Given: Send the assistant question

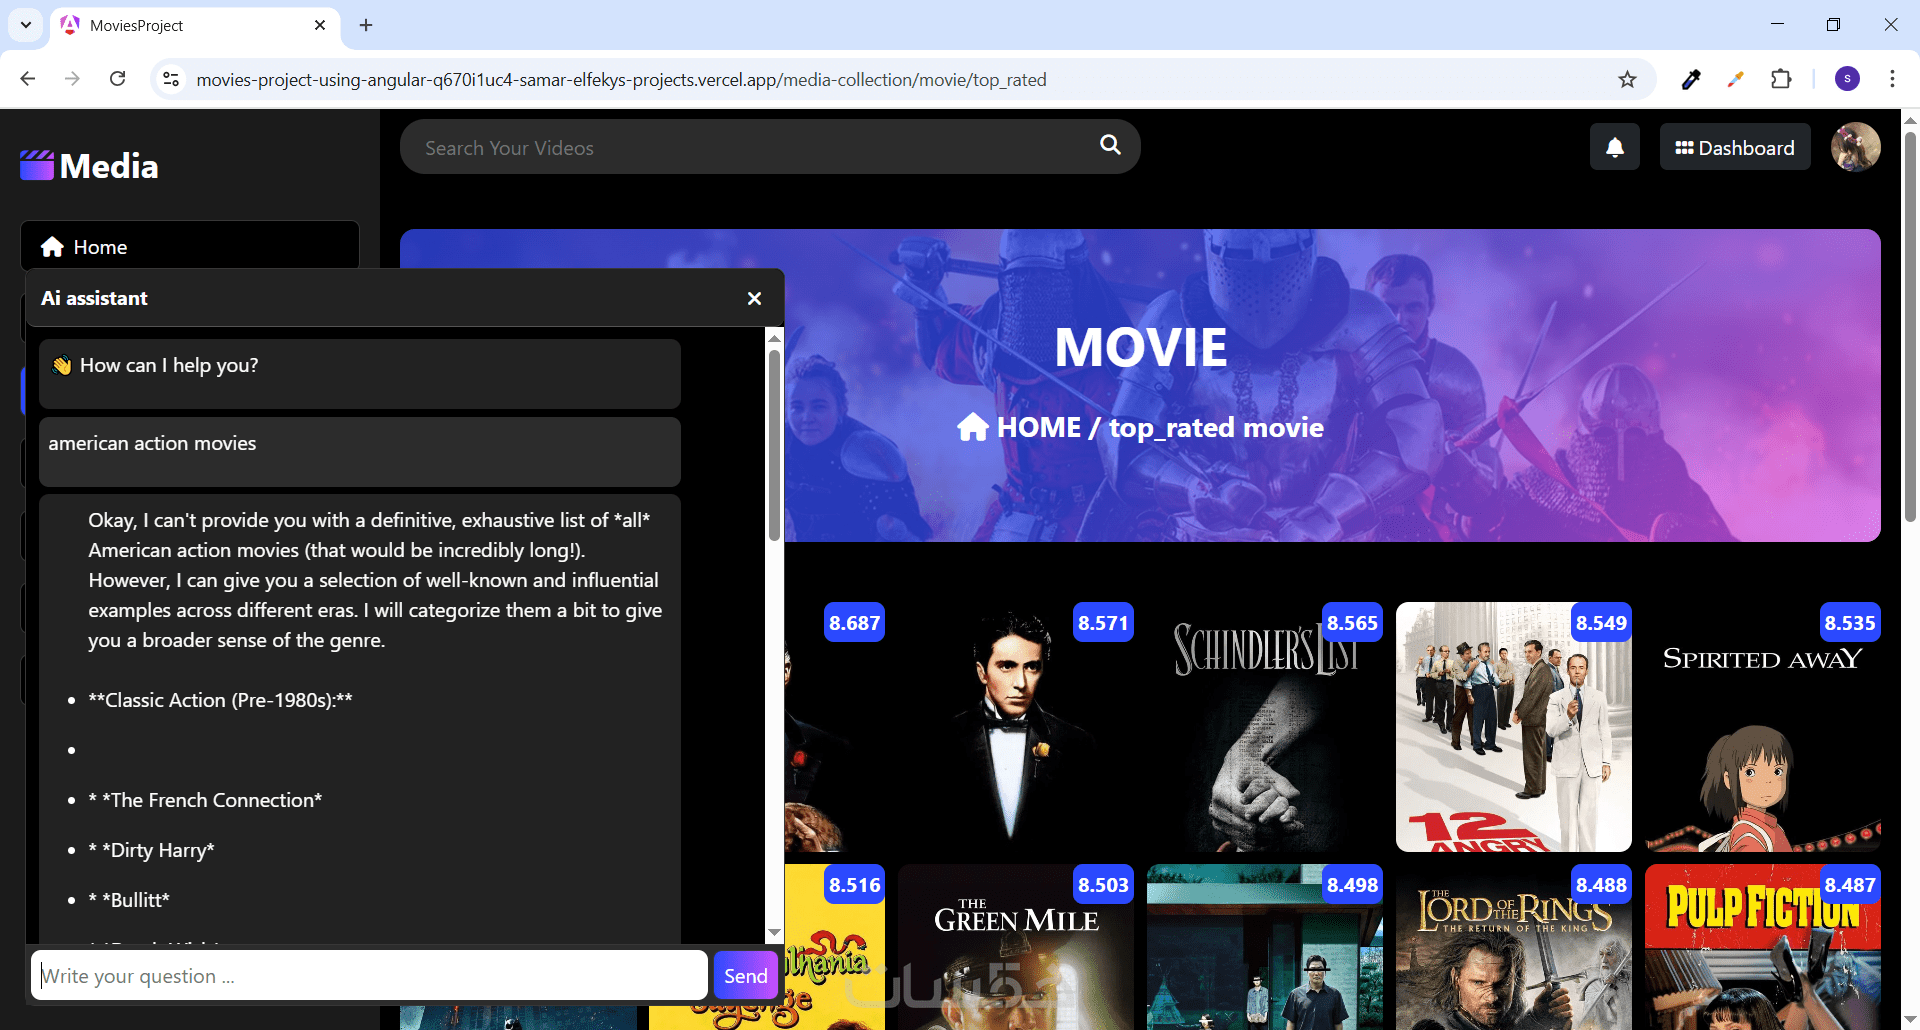Looking at the screenshot, I should pos(746,976).
